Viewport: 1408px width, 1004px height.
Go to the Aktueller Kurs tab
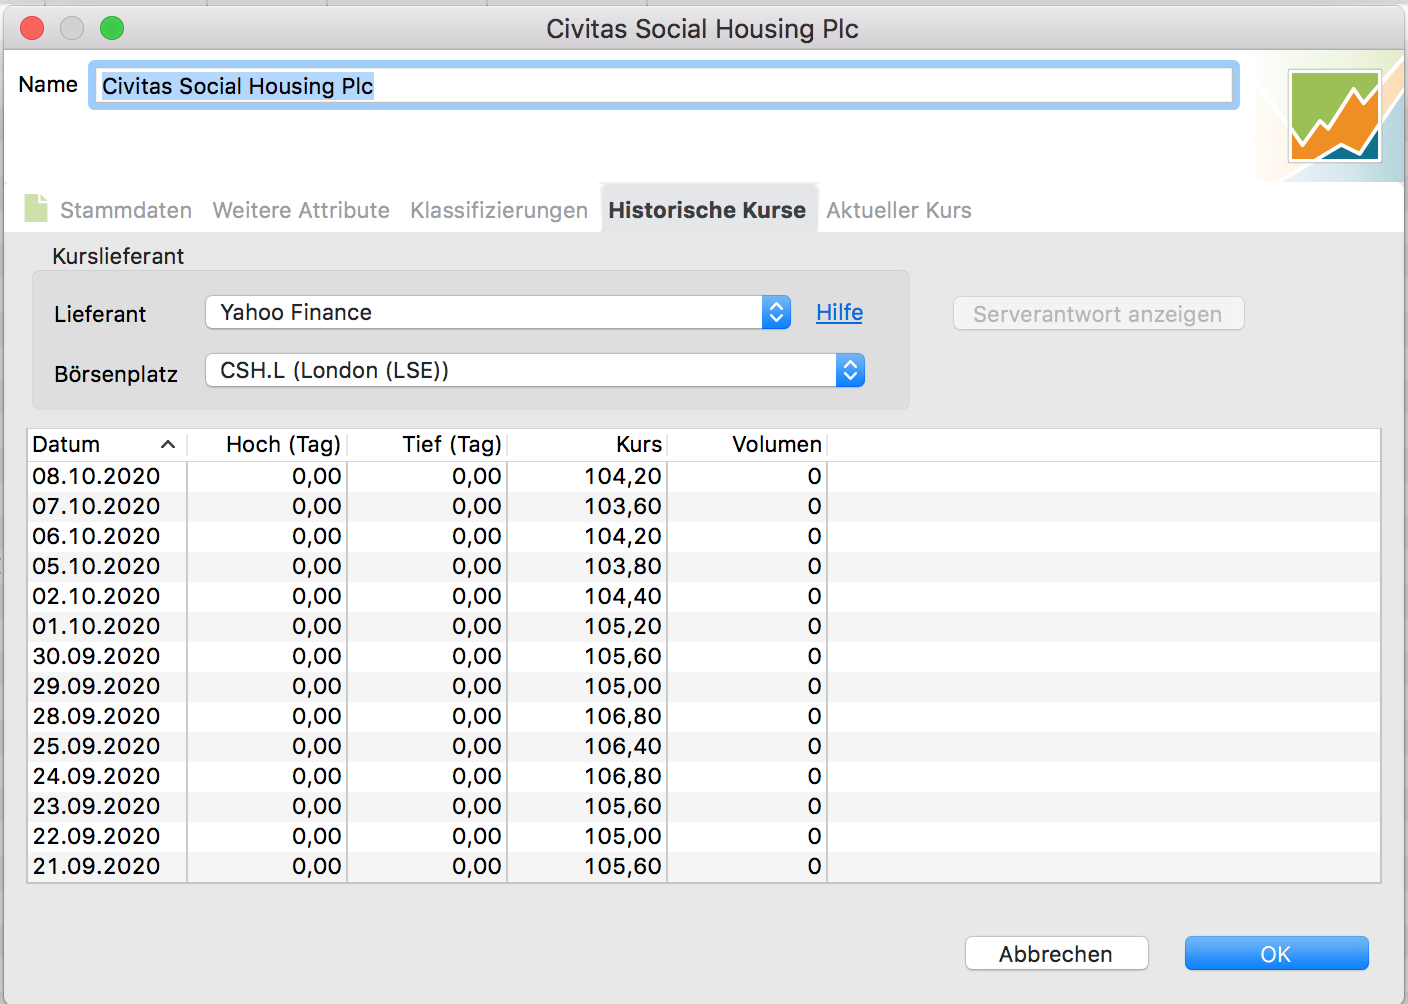click(x=899, y=210)
